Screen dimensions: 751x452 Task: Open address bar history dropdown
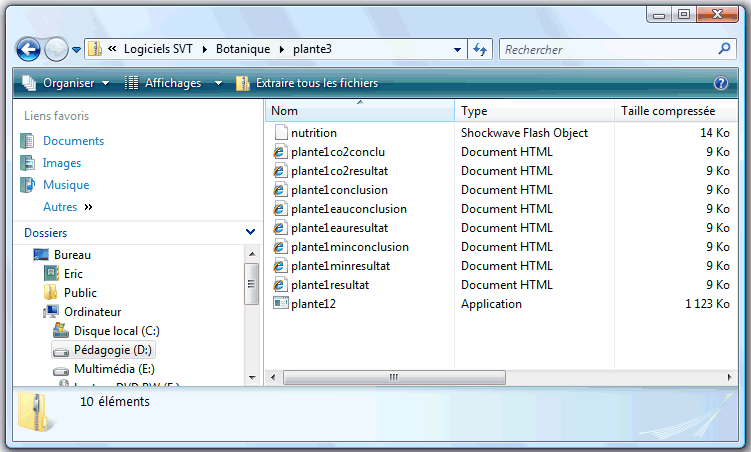tap(457, 49)
